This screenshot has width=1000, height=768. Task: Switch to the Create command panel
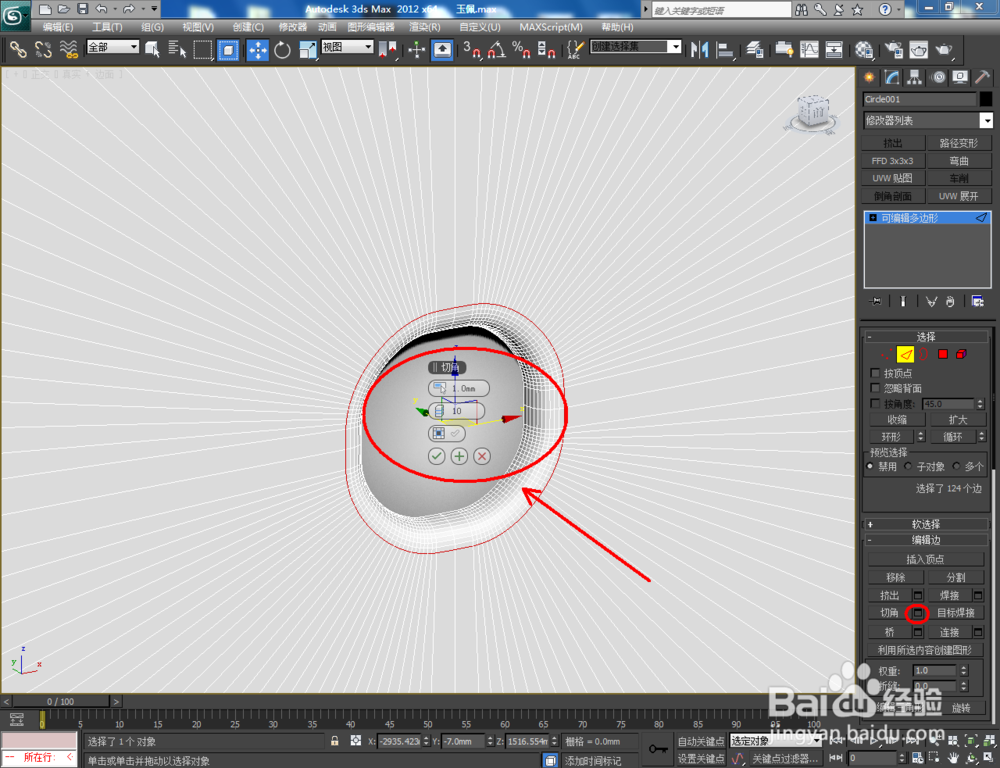(869, 77)
